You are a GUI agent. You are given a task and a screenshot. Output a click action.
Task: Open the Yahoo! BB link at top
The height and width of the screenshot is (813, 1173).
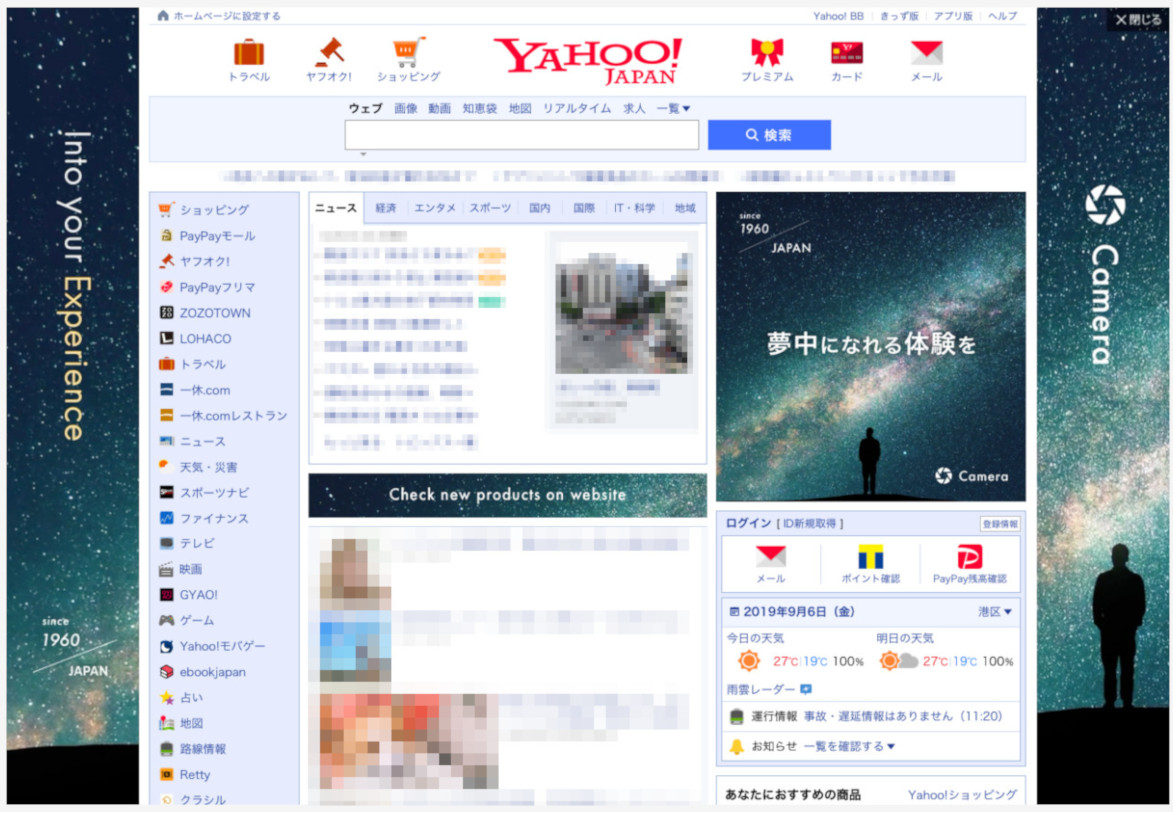click(x=838, y=16)
